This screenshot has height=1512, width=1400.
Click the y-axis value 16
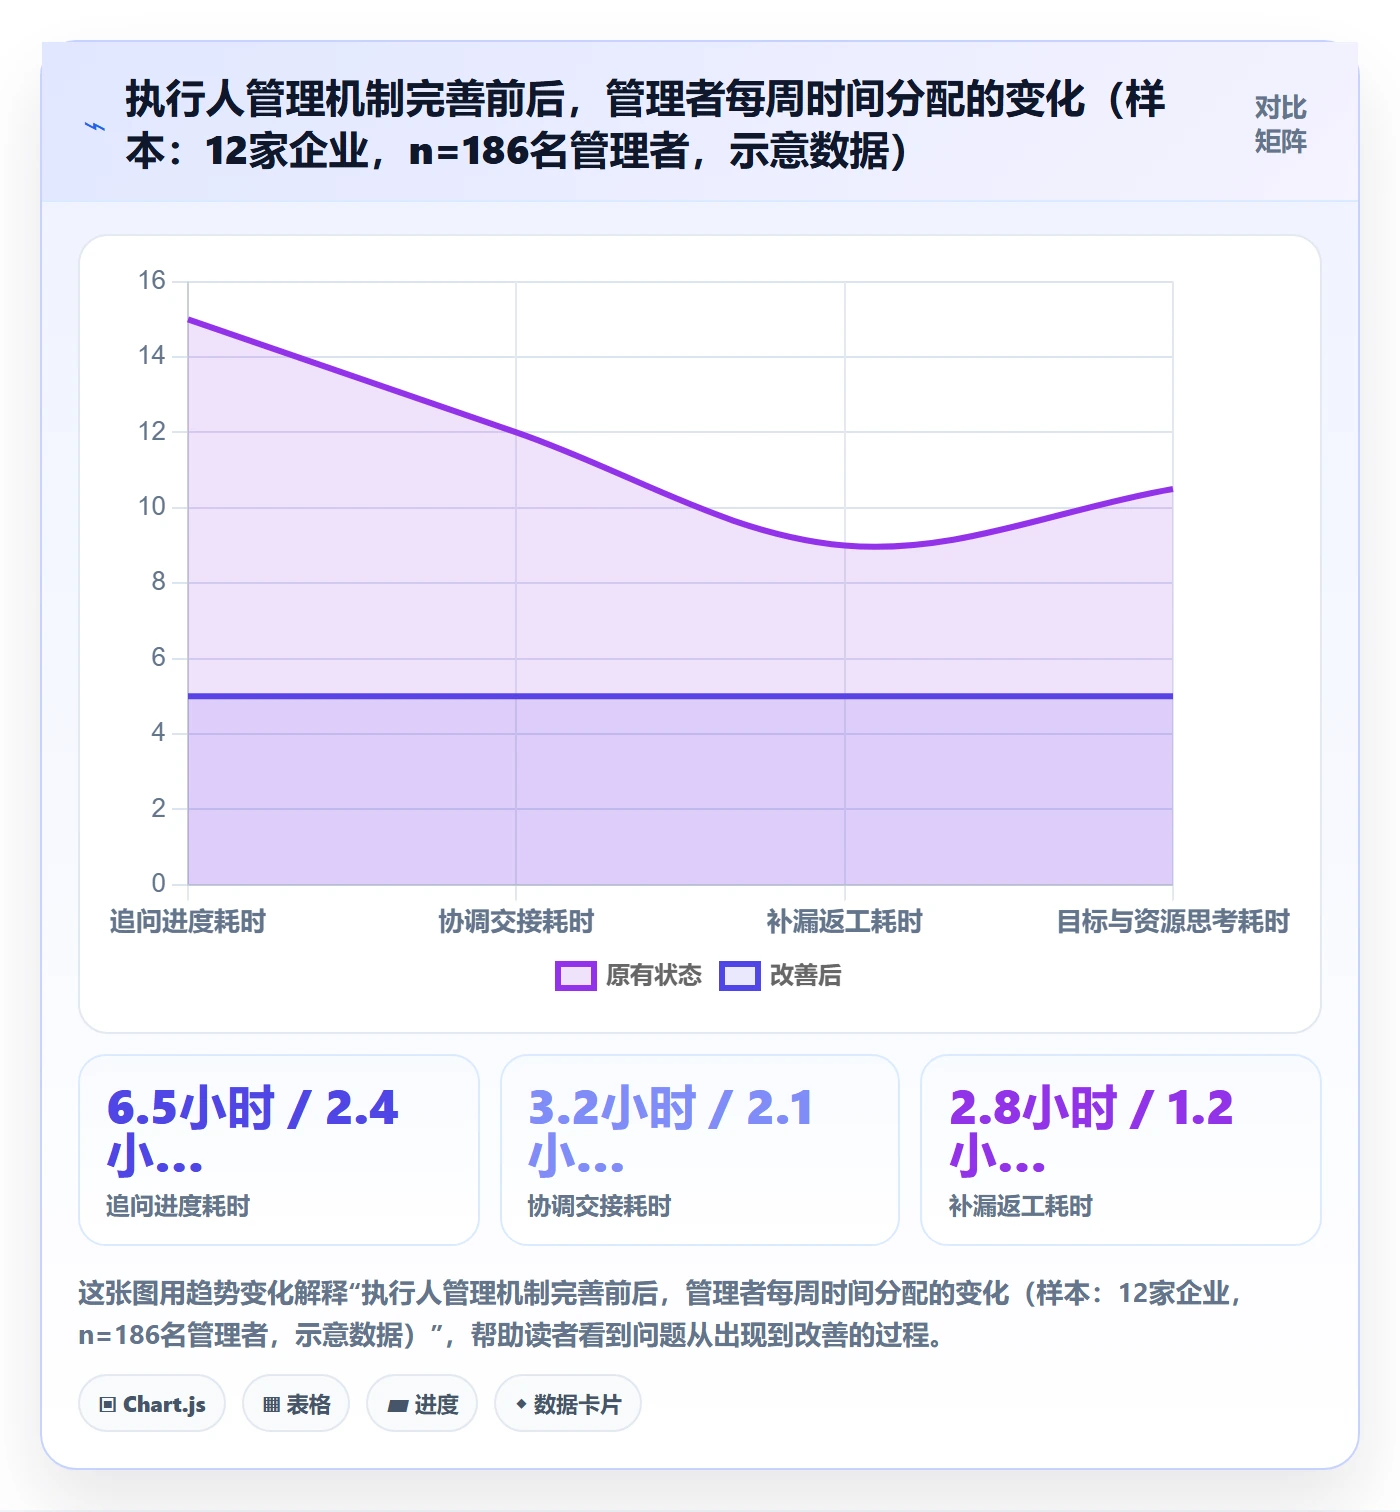152,281
